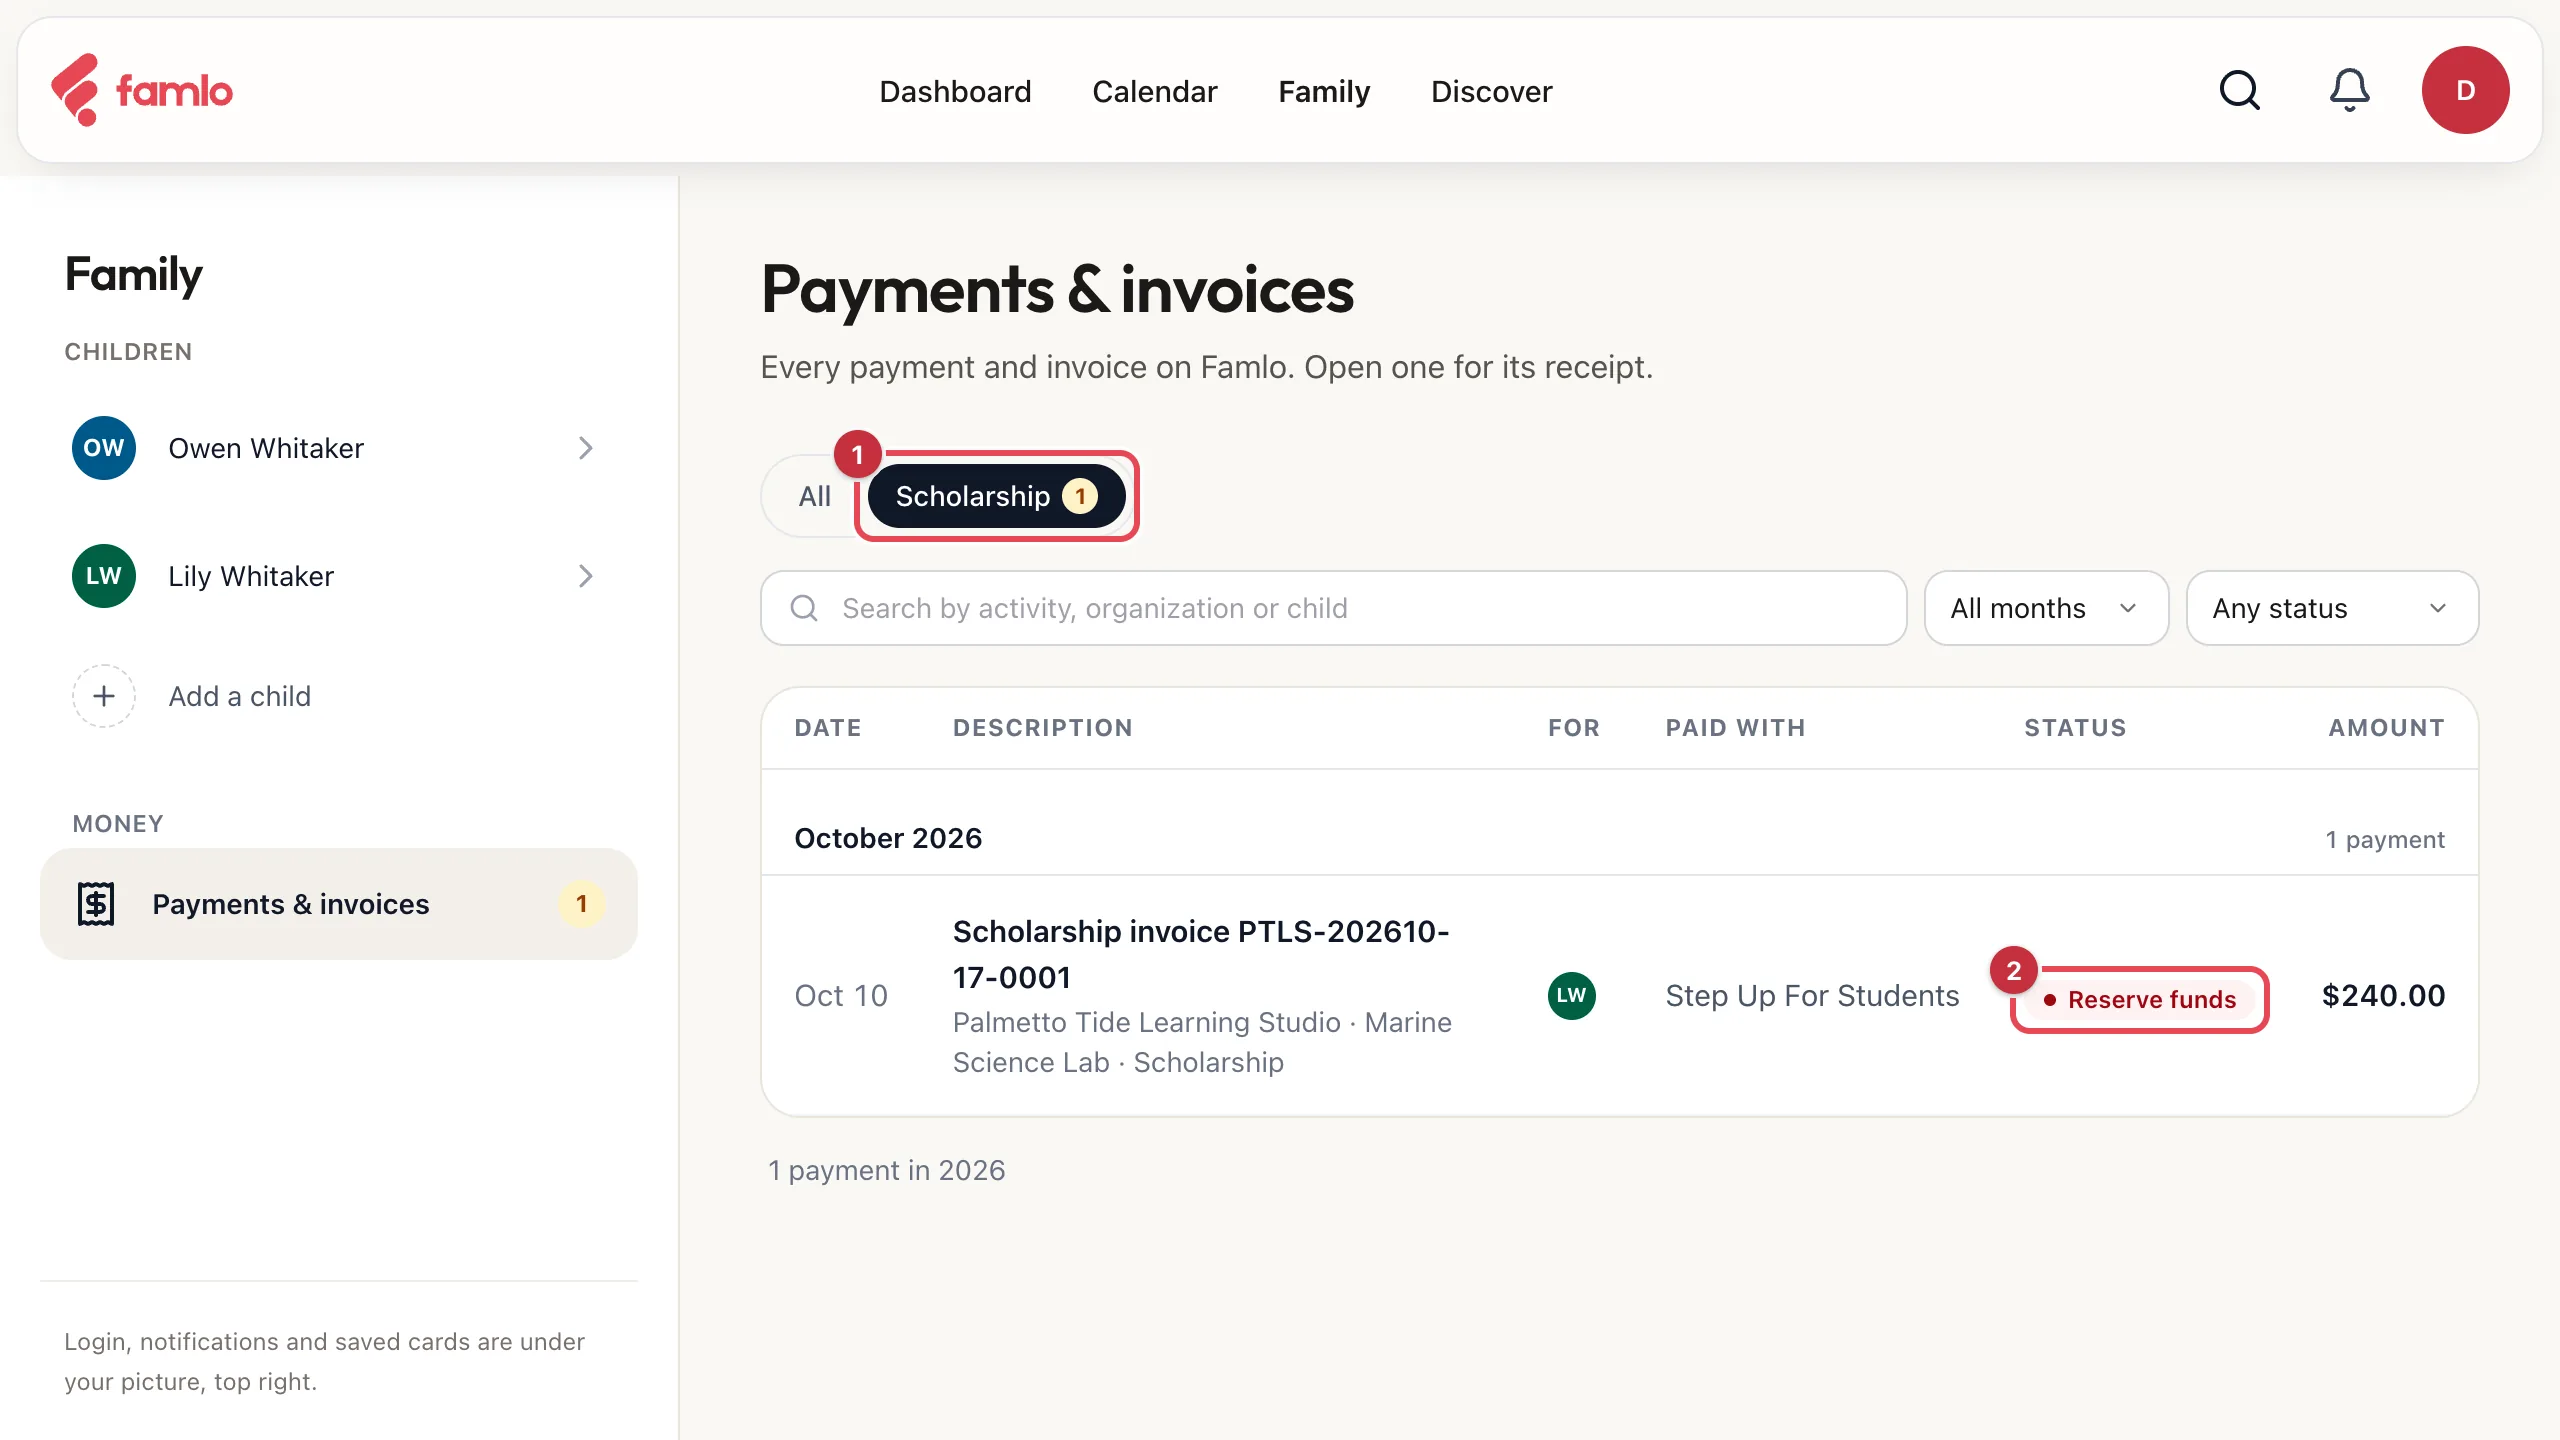Screen dimensions: 2560x1440
Task: Click the OW avatar for Owen Whitaker
Action: [x=103, y=448]
